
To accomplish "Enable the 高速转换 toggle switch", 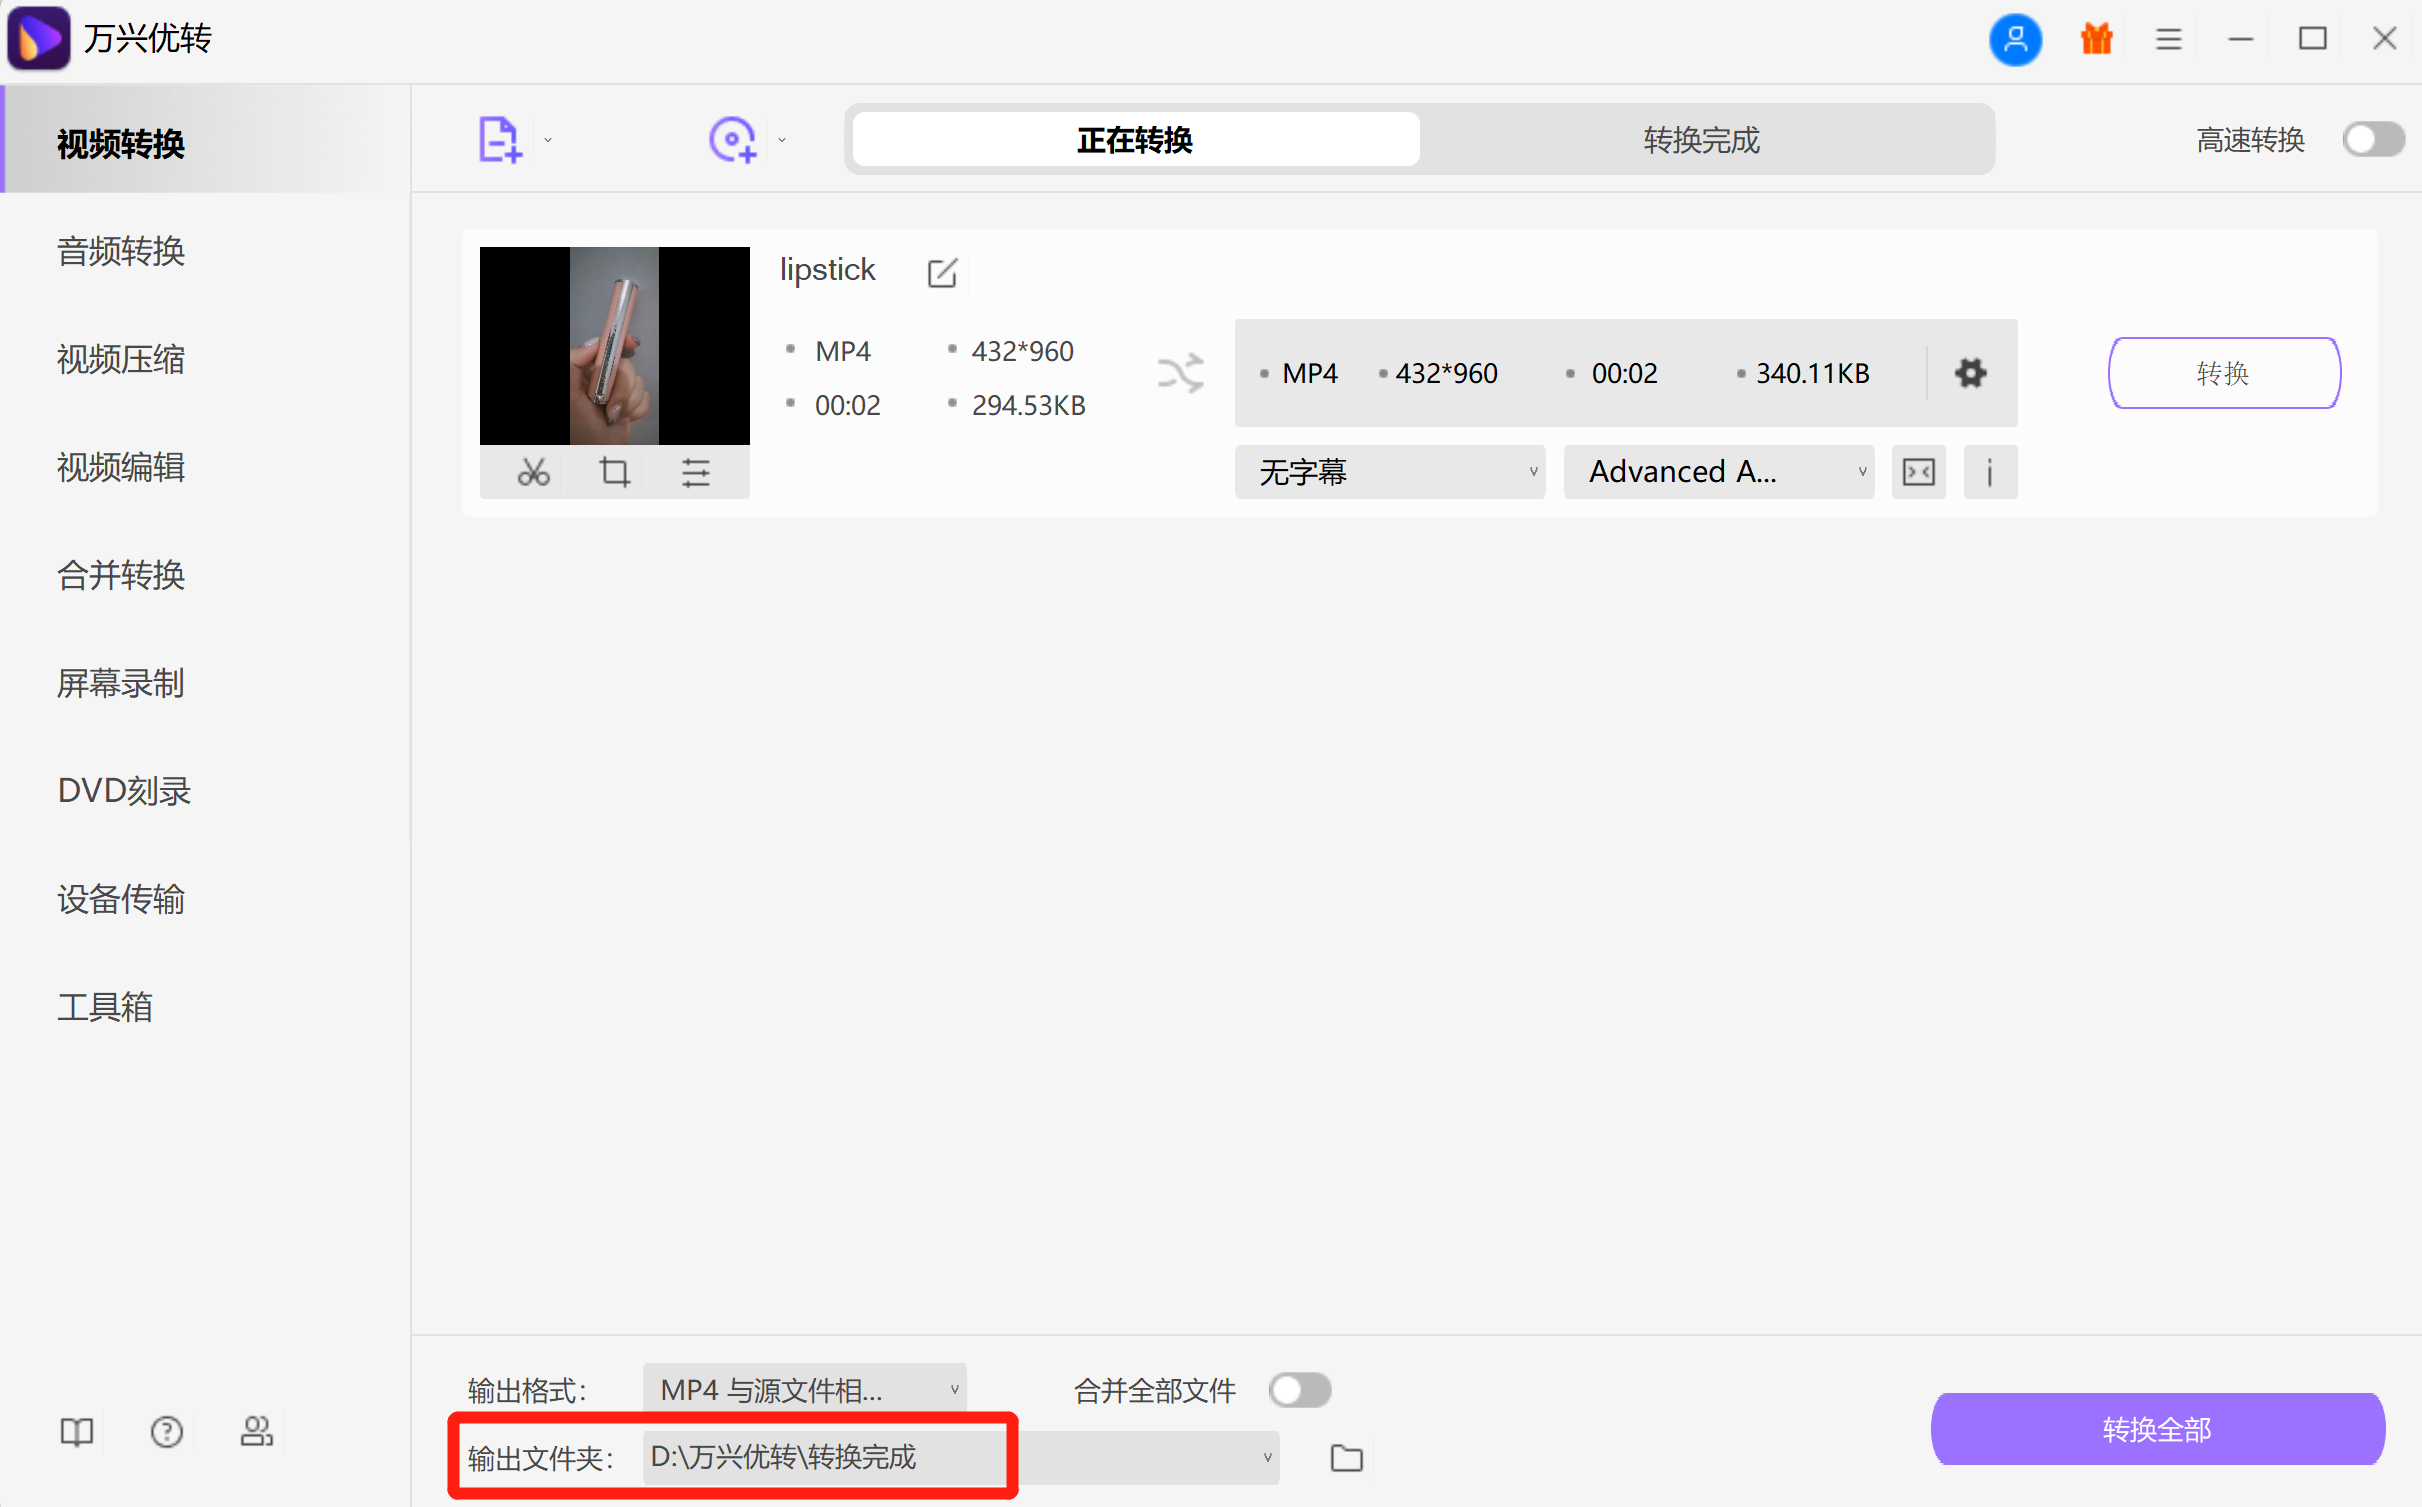I will tap(2372, 140).
